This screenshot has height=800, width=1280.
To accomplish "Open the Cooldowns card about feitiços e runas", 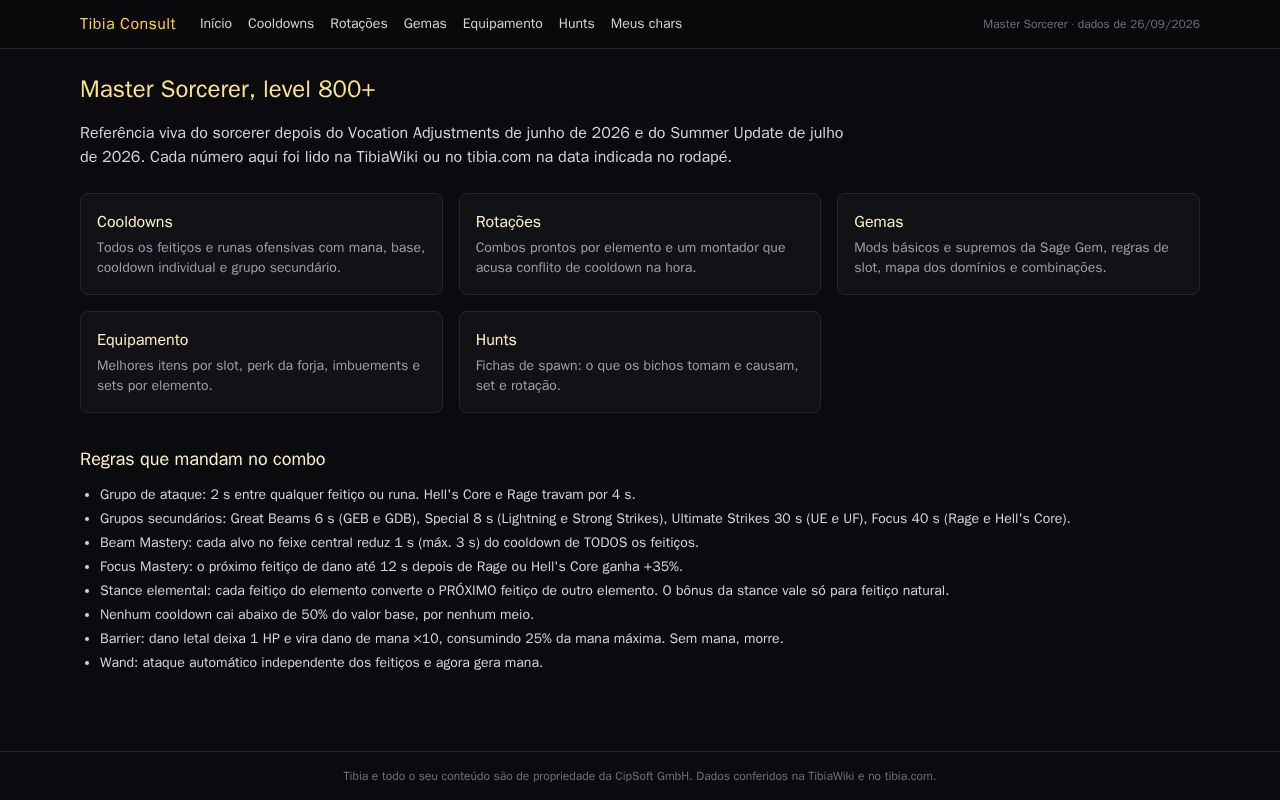I will [x=261, y=244].
